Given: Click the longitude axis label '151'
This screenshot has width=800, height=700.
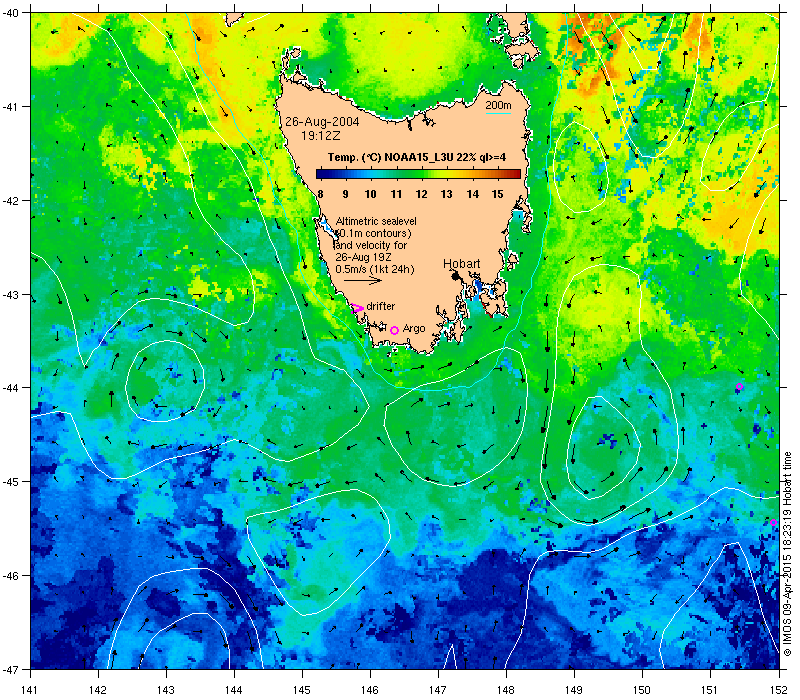Looking at the screenshot, I should coord(710,690).
